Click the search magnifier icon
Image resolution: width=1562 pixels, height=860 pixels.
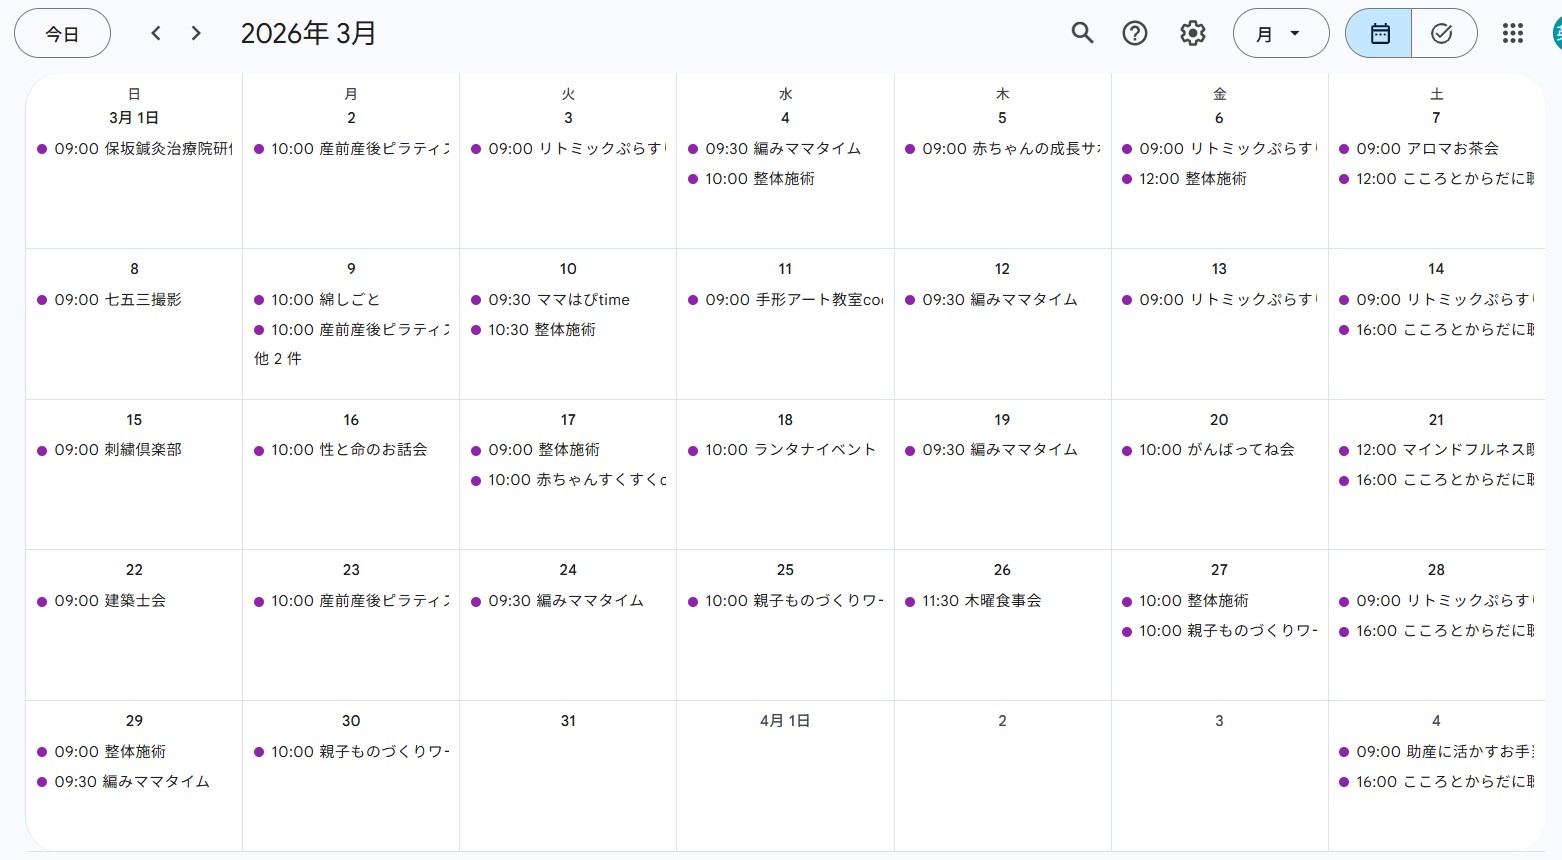[1082, 33]
